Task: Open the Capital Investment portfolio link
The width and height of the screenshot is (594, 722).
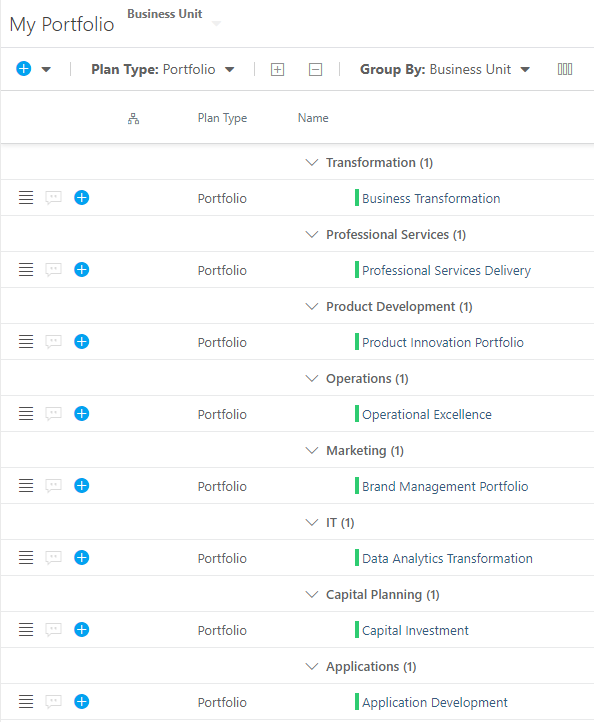Action: [x=415, y=630]
